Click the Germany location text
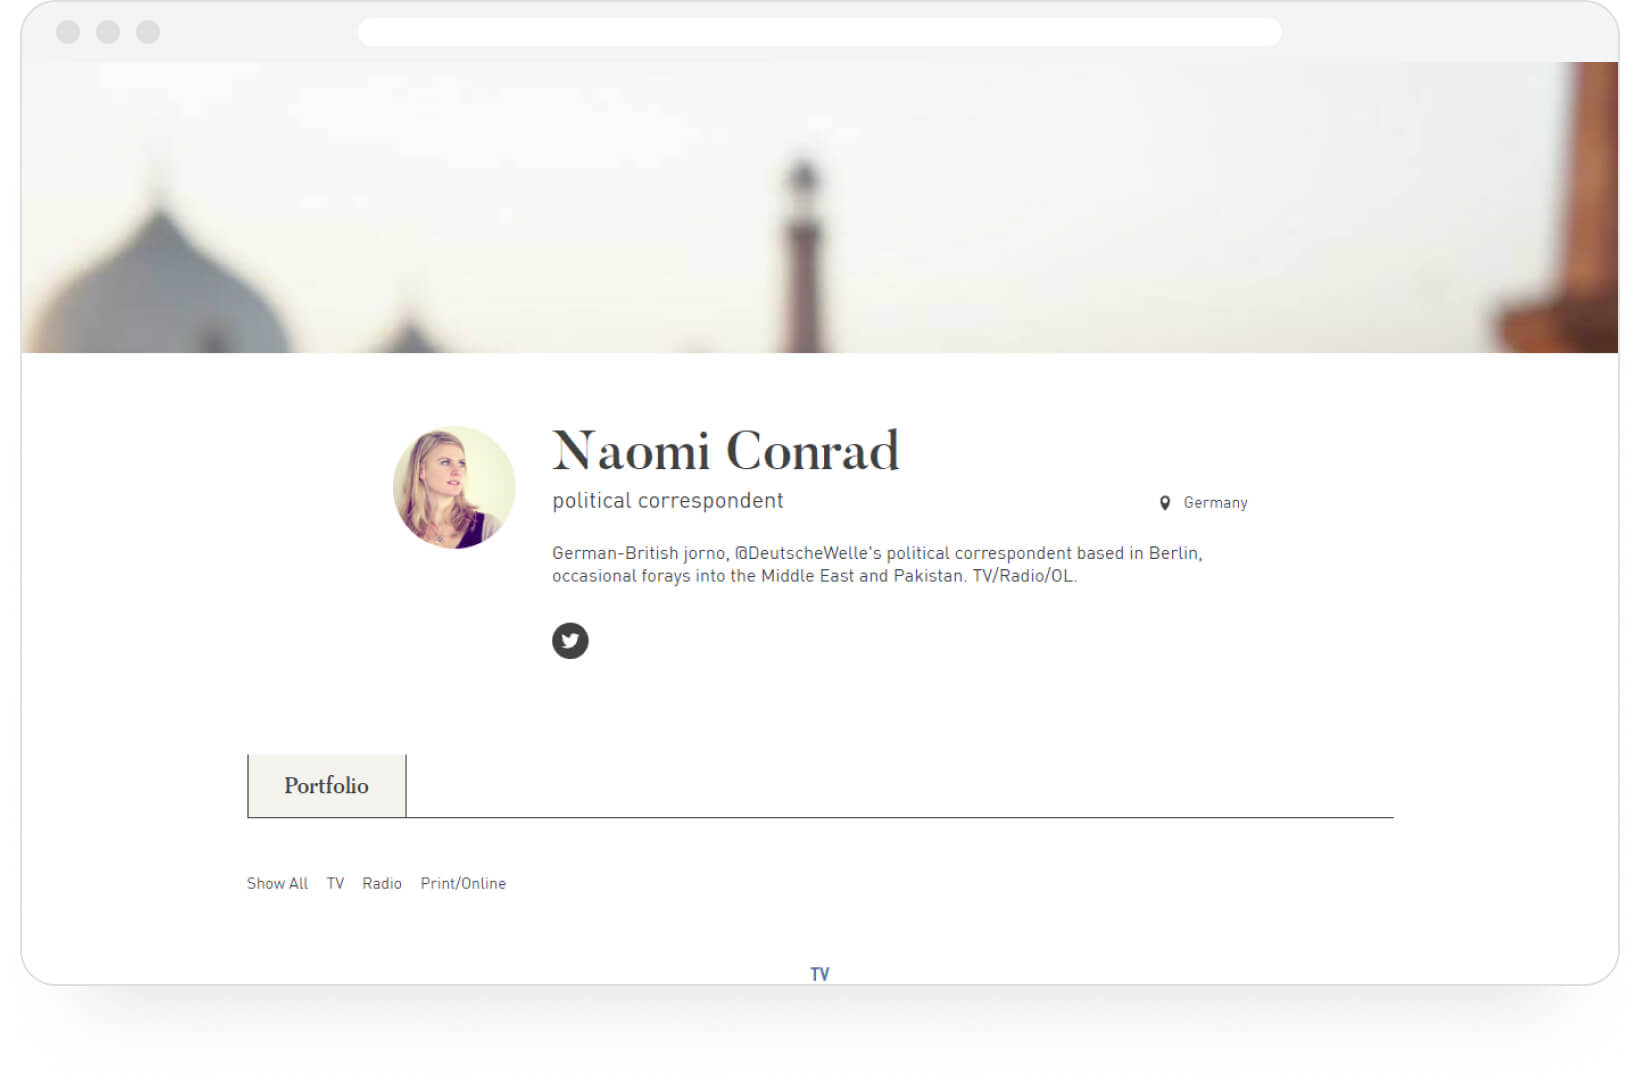 [1215, 503]
